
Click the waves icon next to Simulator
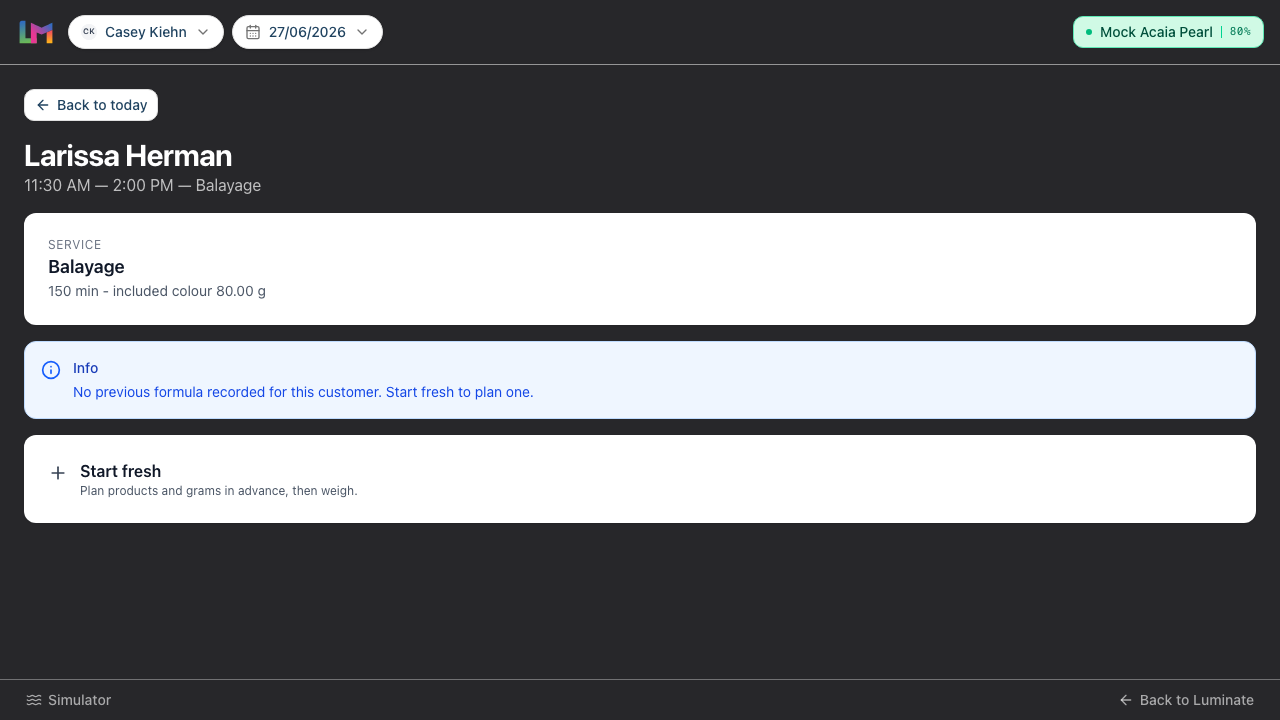[x=34, y=700]
